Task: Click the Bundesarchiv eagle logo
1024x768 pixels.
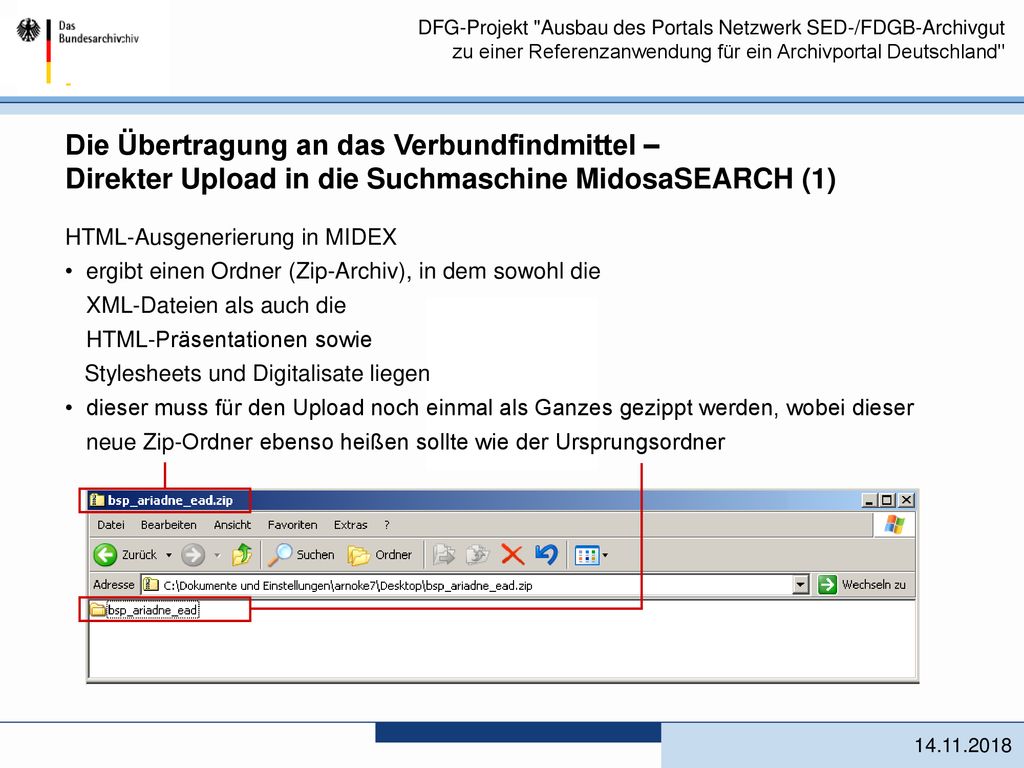Action: 28,31
